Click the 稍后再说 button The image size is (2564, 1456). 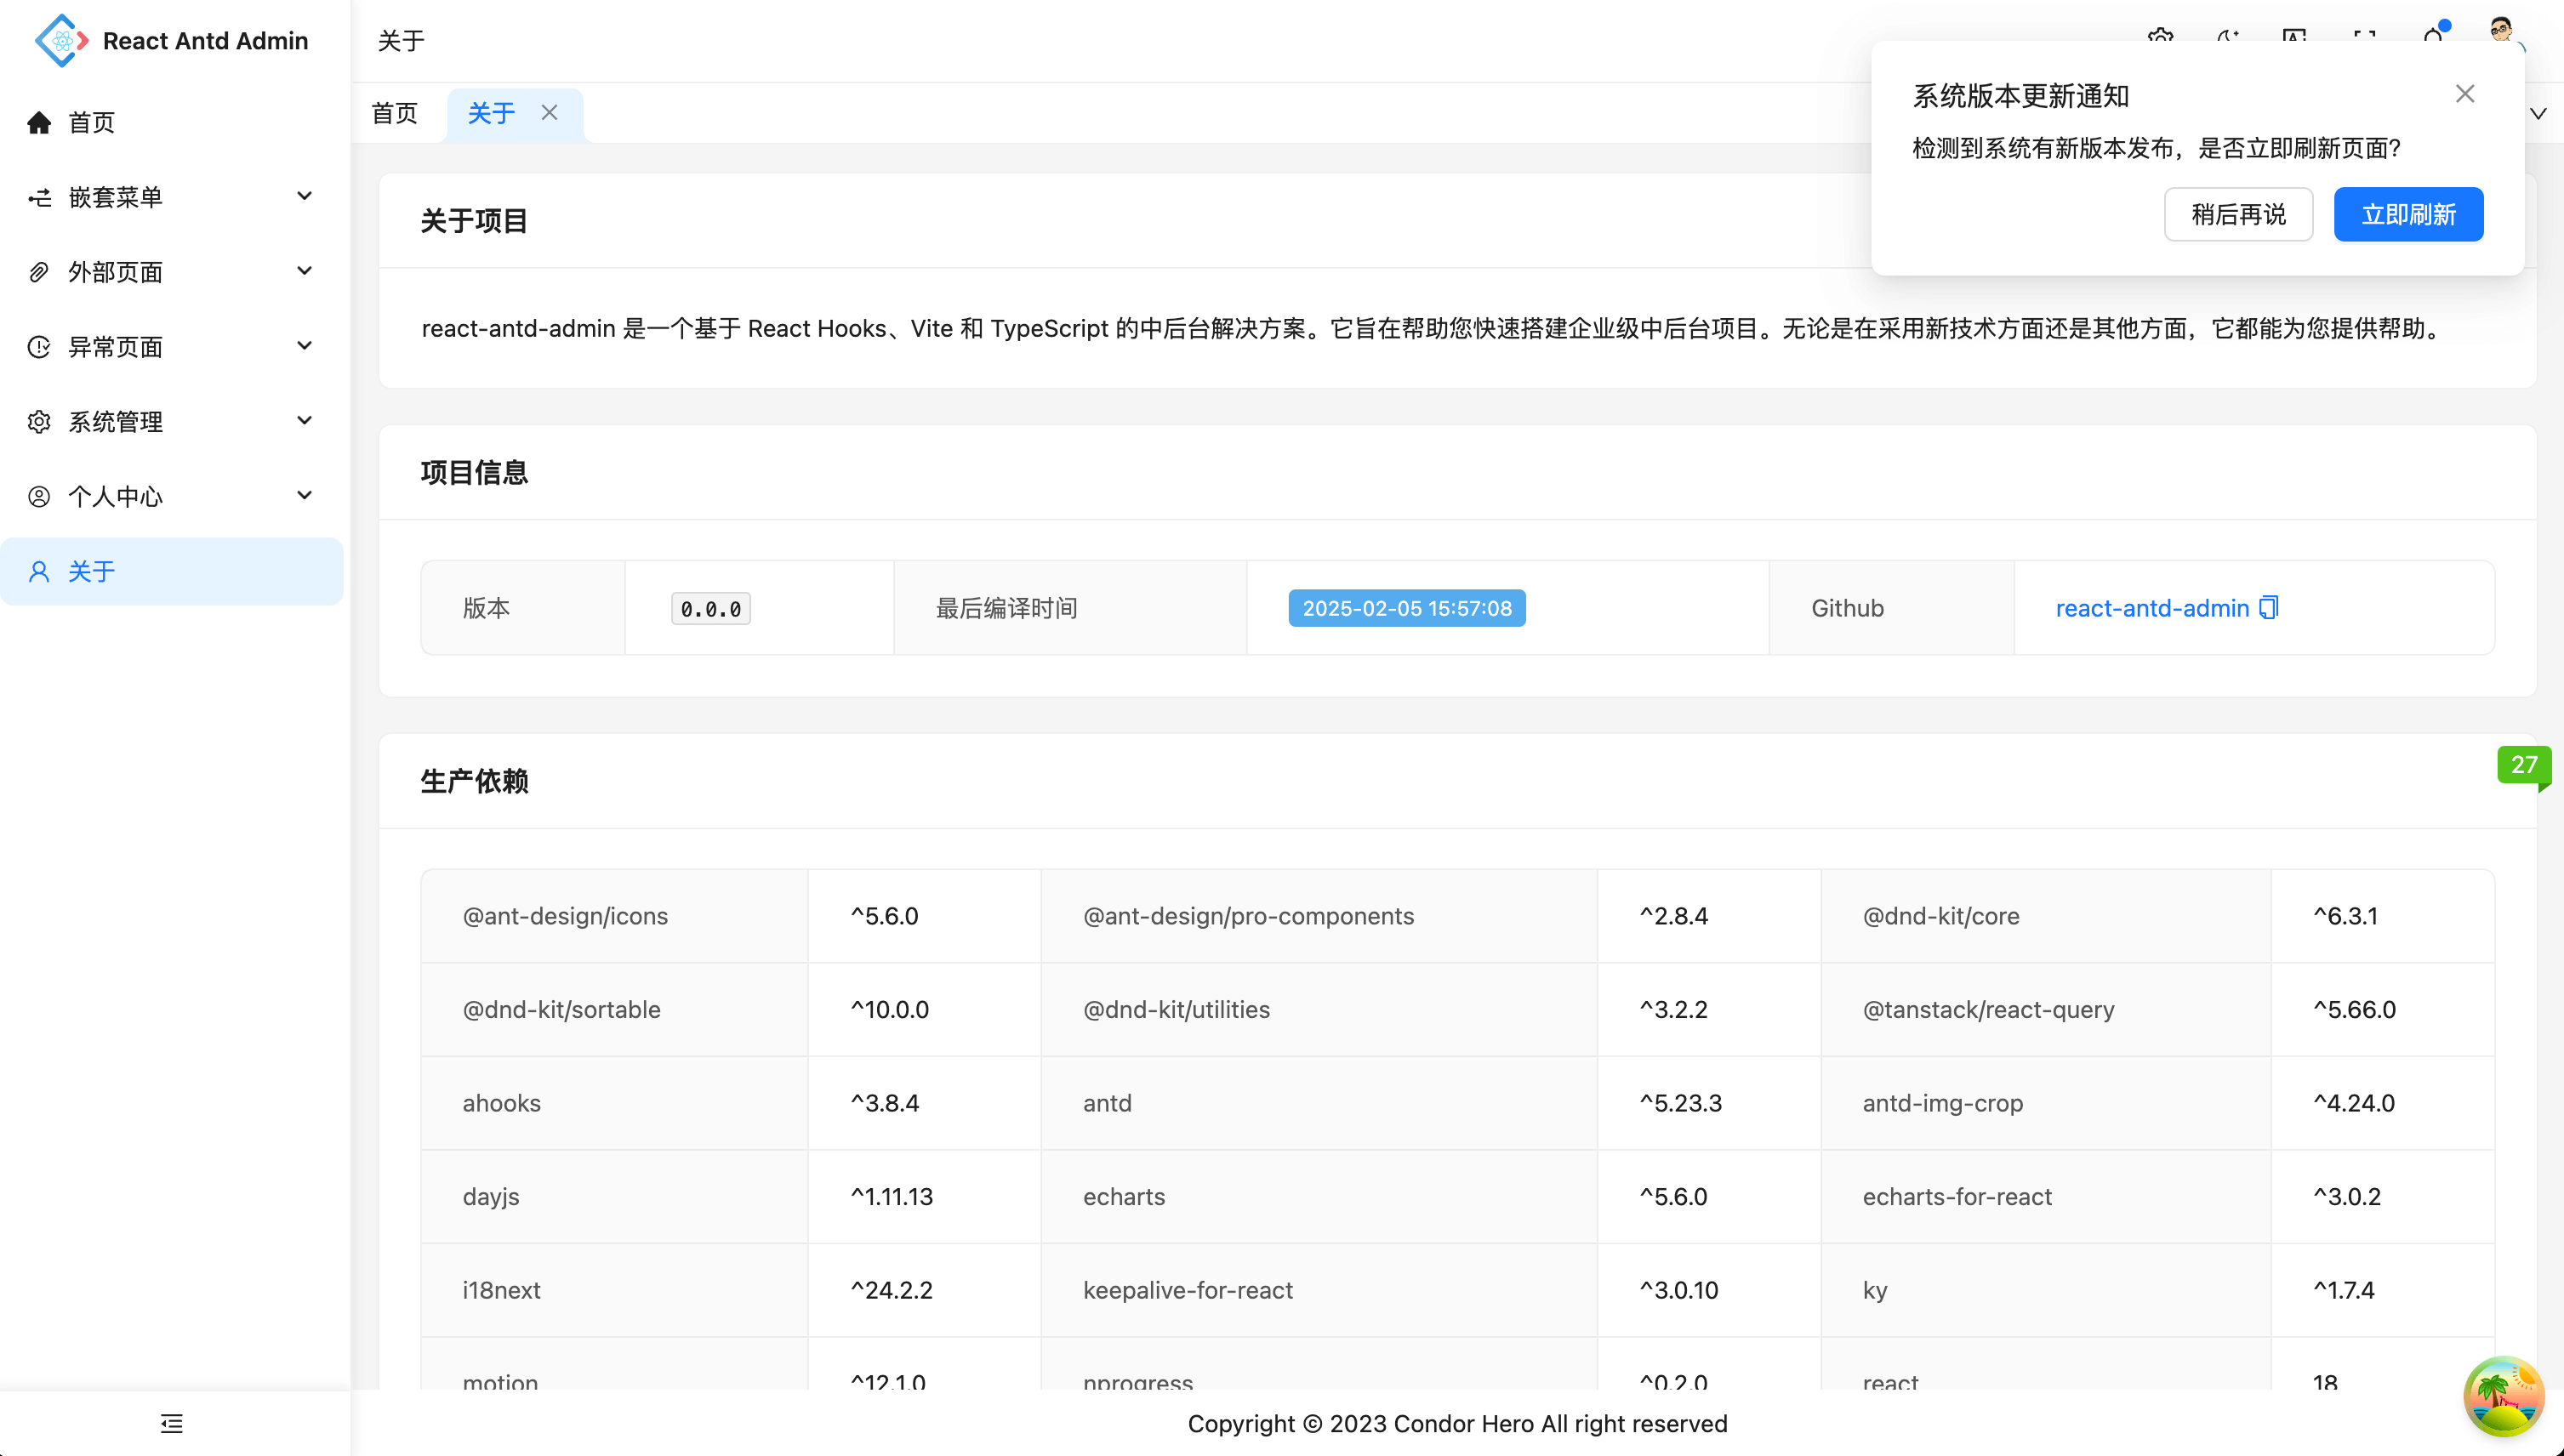click(x=2238, y=214)
